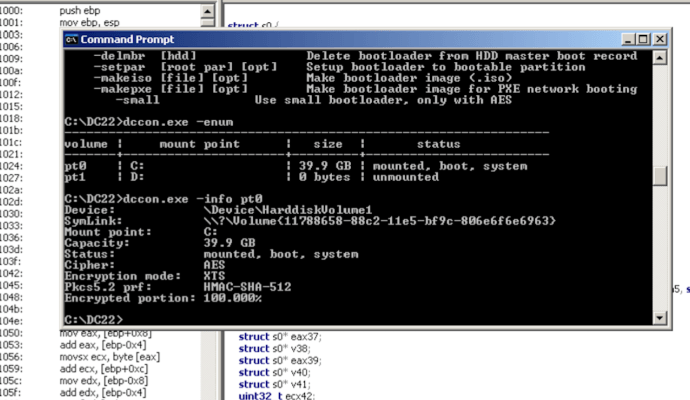Image resolution: width=690 pixels, height=400 pixels.
Task: Minimize the Command Prompt window
Action: point(628,40)
